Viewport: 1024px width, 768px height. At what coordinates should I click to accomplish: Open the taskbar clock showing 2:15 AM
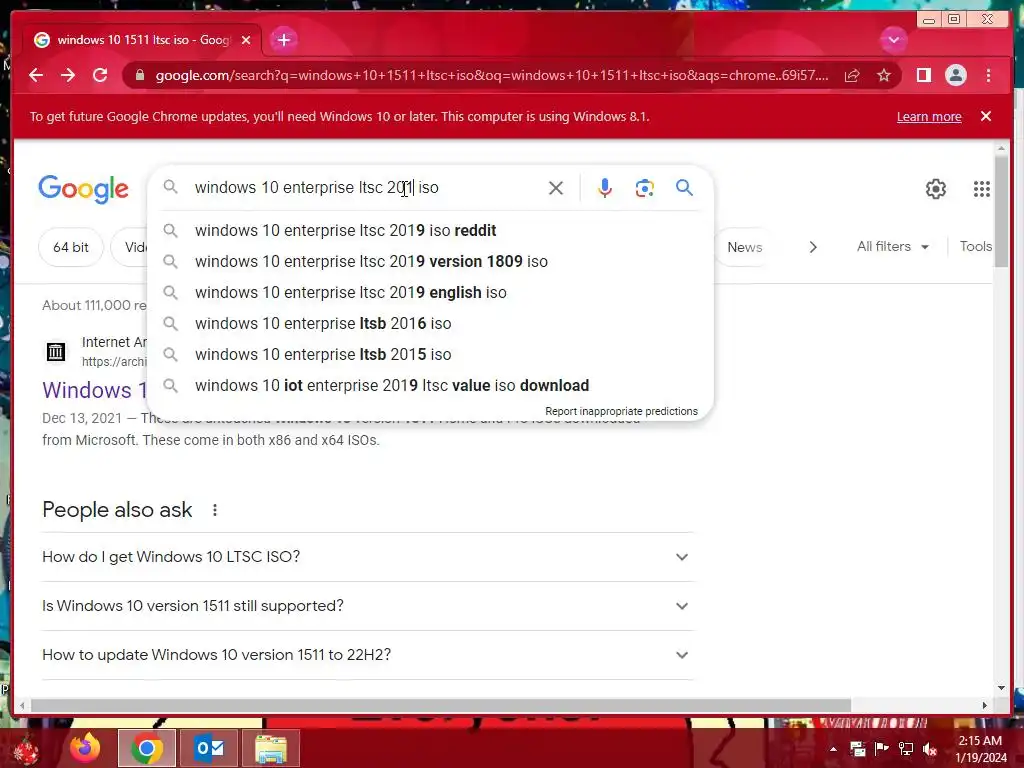[x=980, y=749]
